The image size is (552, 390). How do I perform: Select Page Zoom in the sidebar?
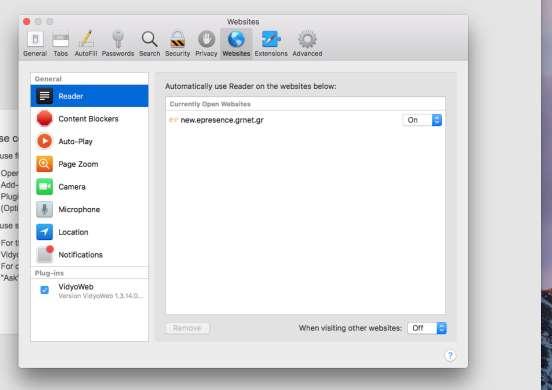[89, 164]
